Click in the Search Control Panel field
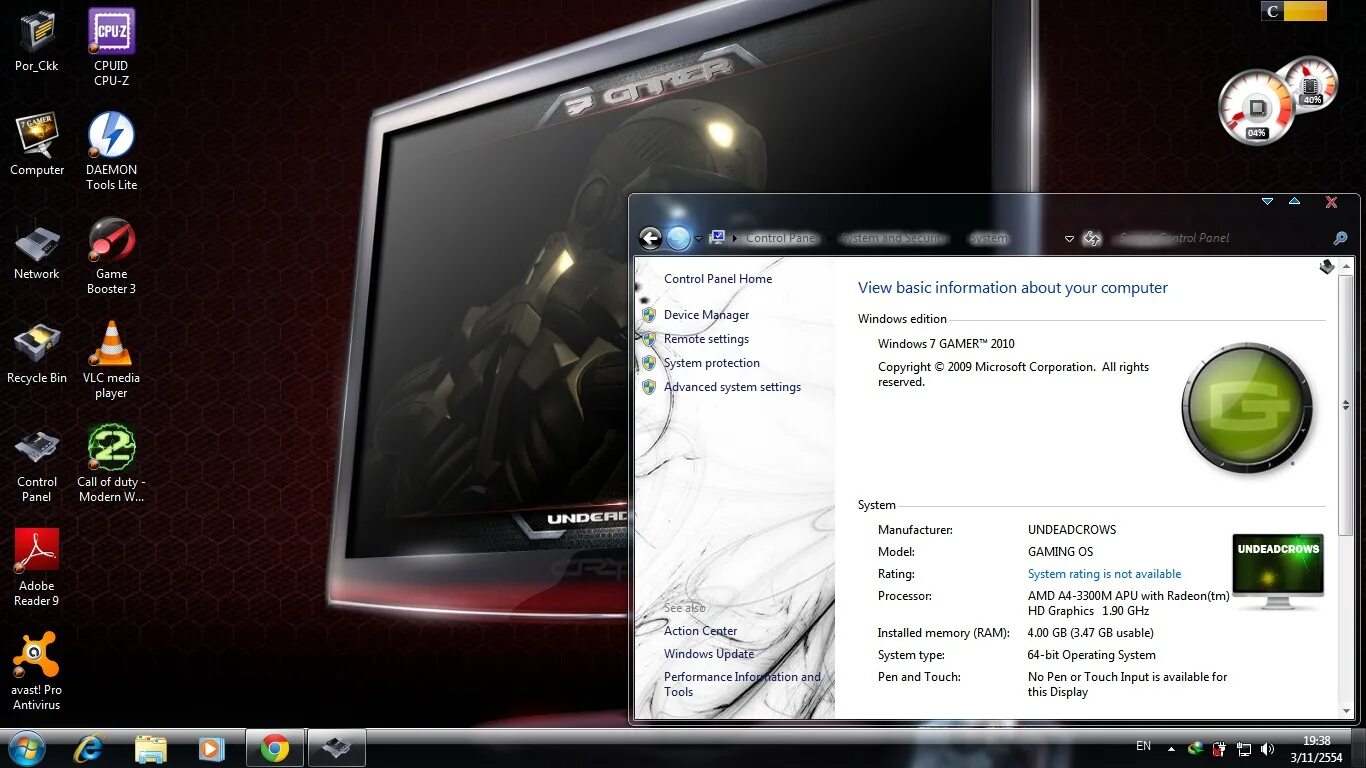 [x=1218, y=238]
